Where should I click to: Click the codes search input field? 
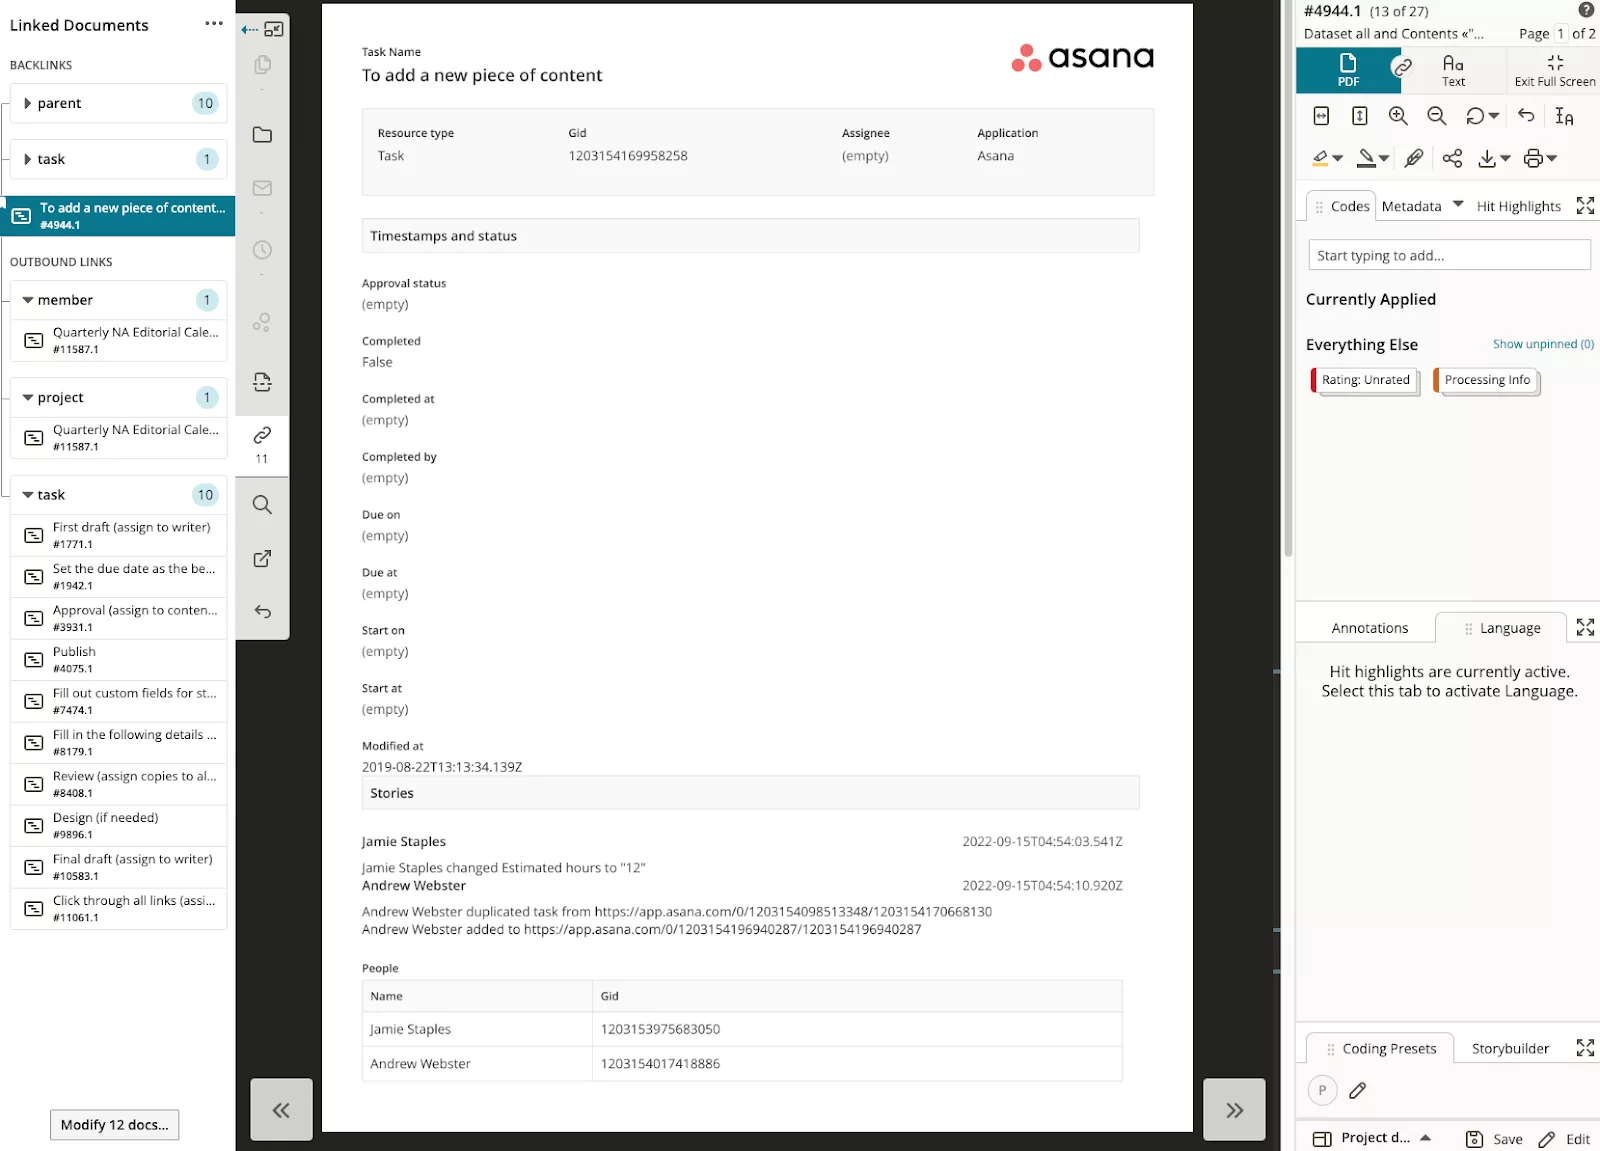click(1449, 255)
